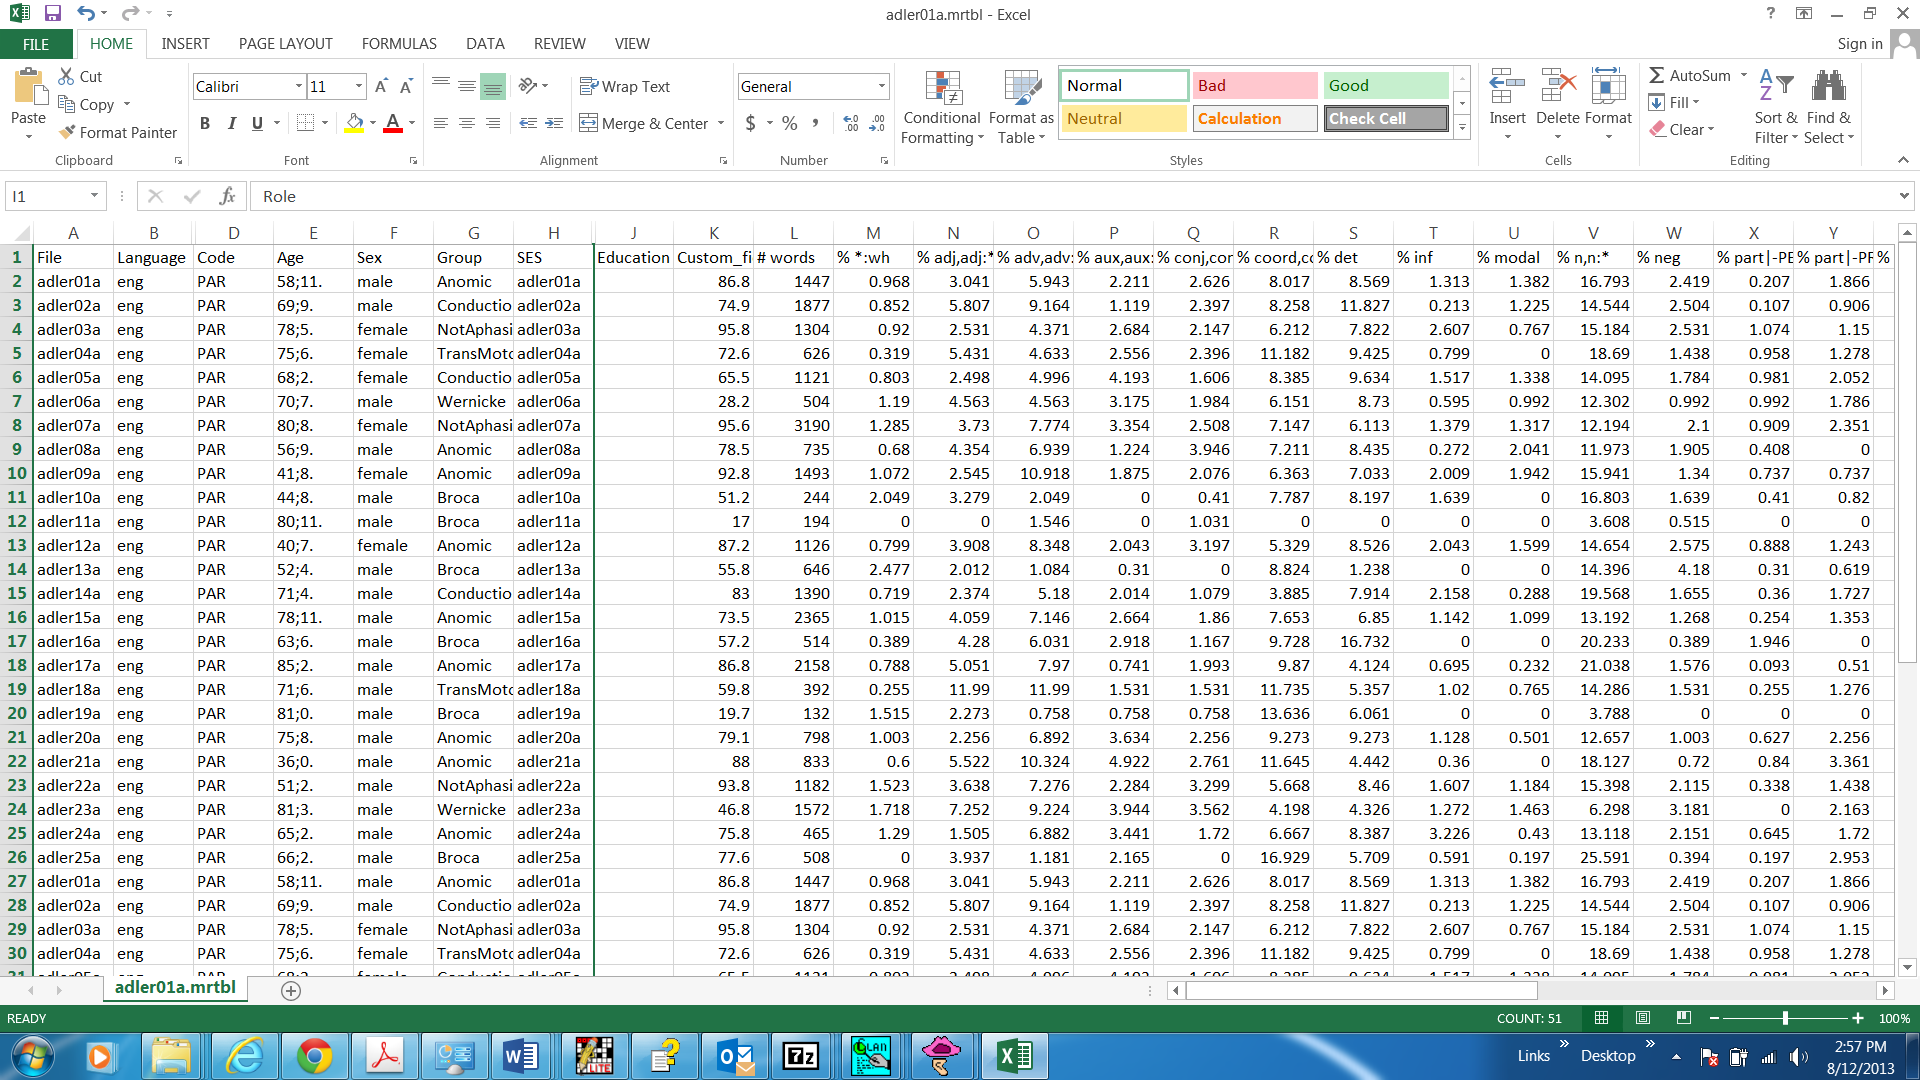Image resolution: width=1920 pixels, height=1080 pixels.
Task: Click the AutoSum sigma icon
Action: click(x=1657, y=75)
